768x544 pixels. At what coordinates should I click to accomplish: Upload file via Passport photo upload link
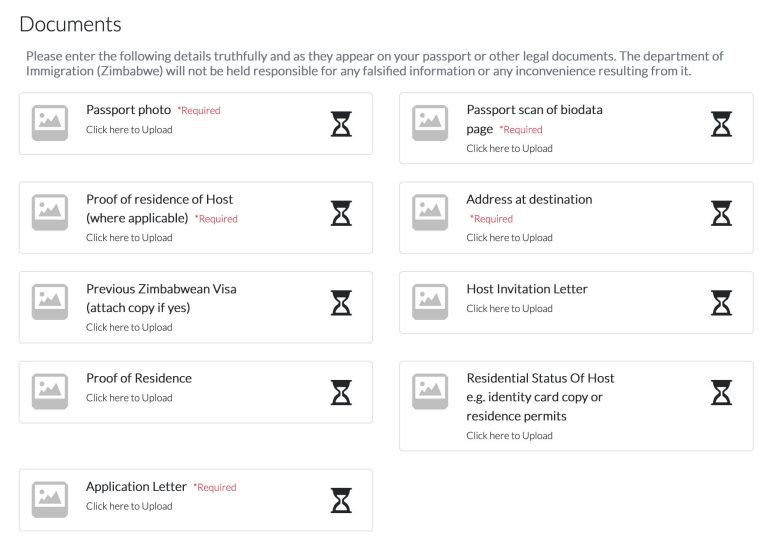[x=129, y=130]
